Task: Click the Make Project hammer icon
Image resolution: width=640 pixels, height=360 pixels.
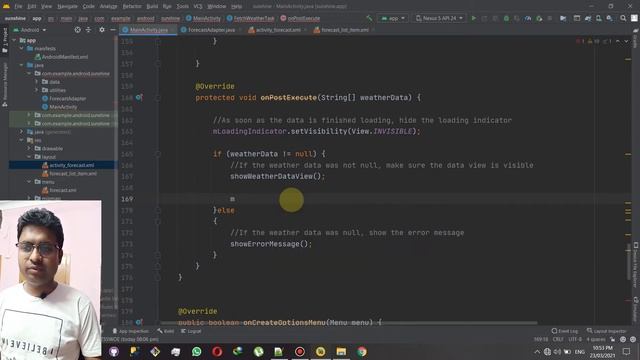Action: (369, 18)
